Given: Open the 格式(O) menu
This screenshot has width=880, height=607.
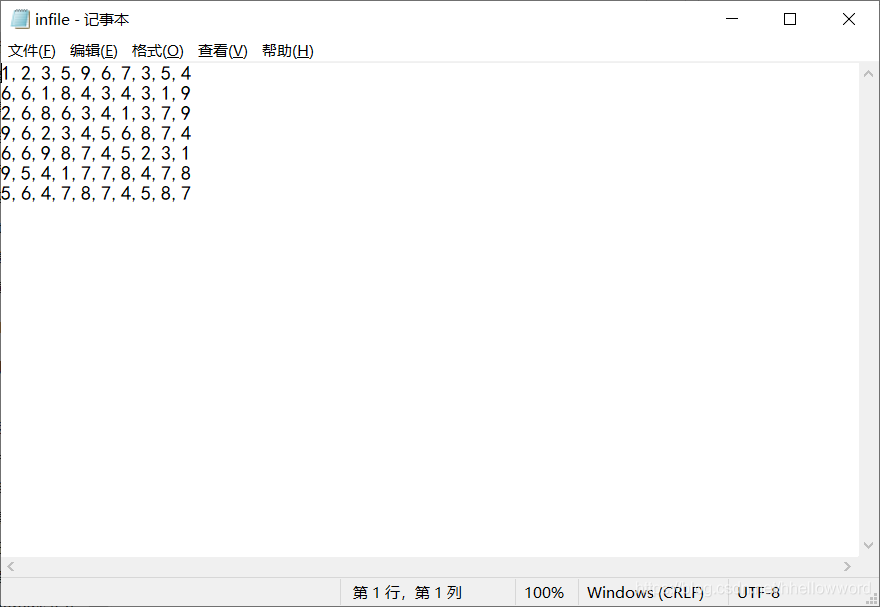Looking at the screenshot, I should pyautogui.click(x=157, y=50).
